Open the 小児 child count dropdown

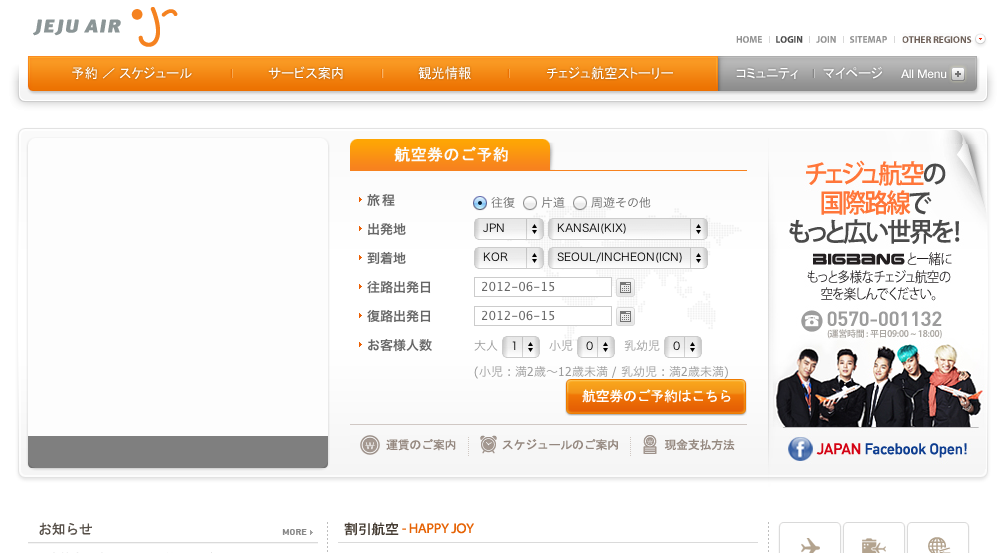click(x=596, y=347)
